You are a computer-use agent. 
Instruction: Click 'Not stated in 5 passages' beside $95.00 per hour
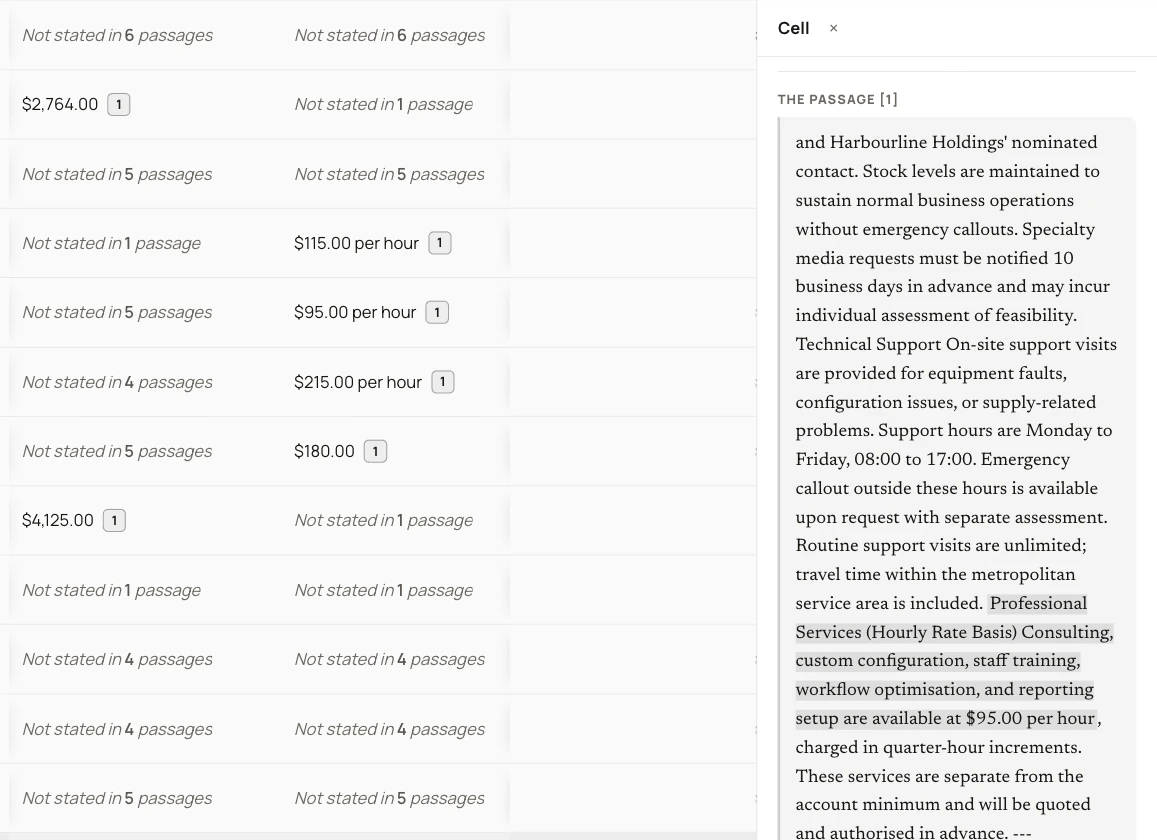[x=117, y=312]
